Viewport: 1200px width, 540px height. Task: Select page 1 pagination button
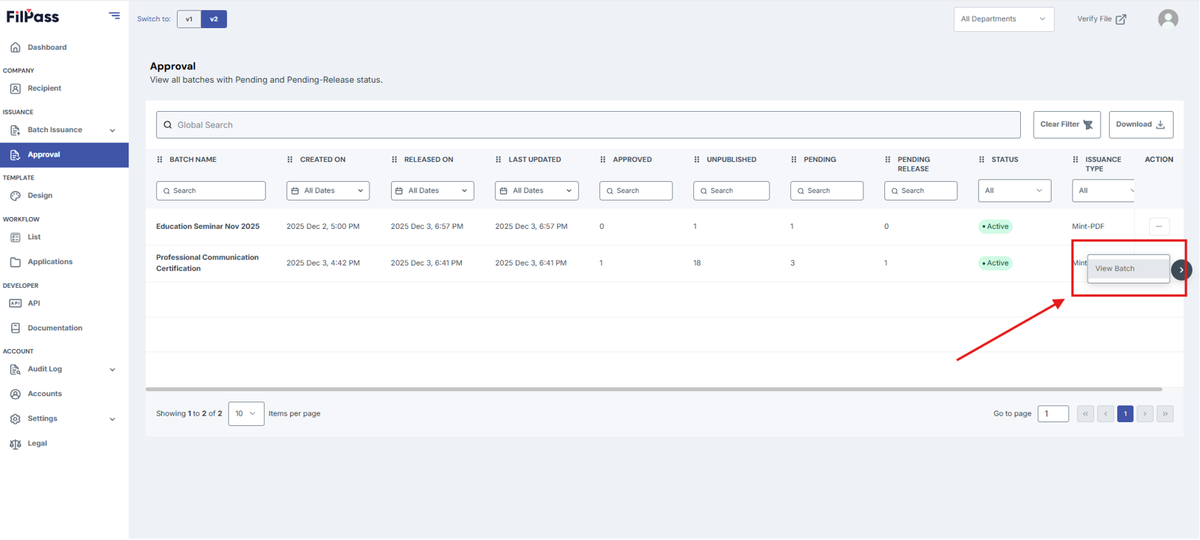tap(1125, 413)
